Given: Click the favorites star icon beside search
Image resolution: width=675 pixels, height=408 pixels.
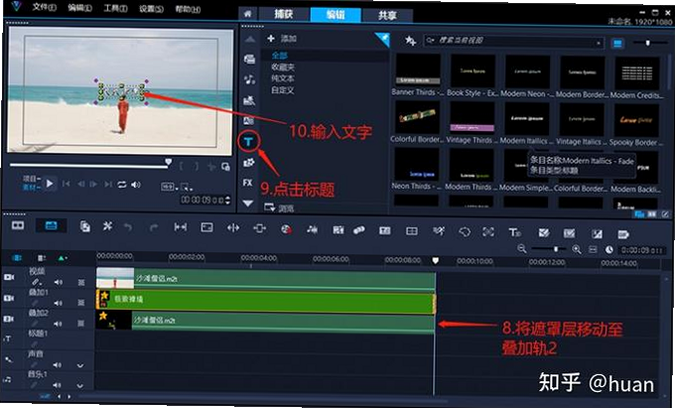Looking at the screenshot, I should (410, 41).
